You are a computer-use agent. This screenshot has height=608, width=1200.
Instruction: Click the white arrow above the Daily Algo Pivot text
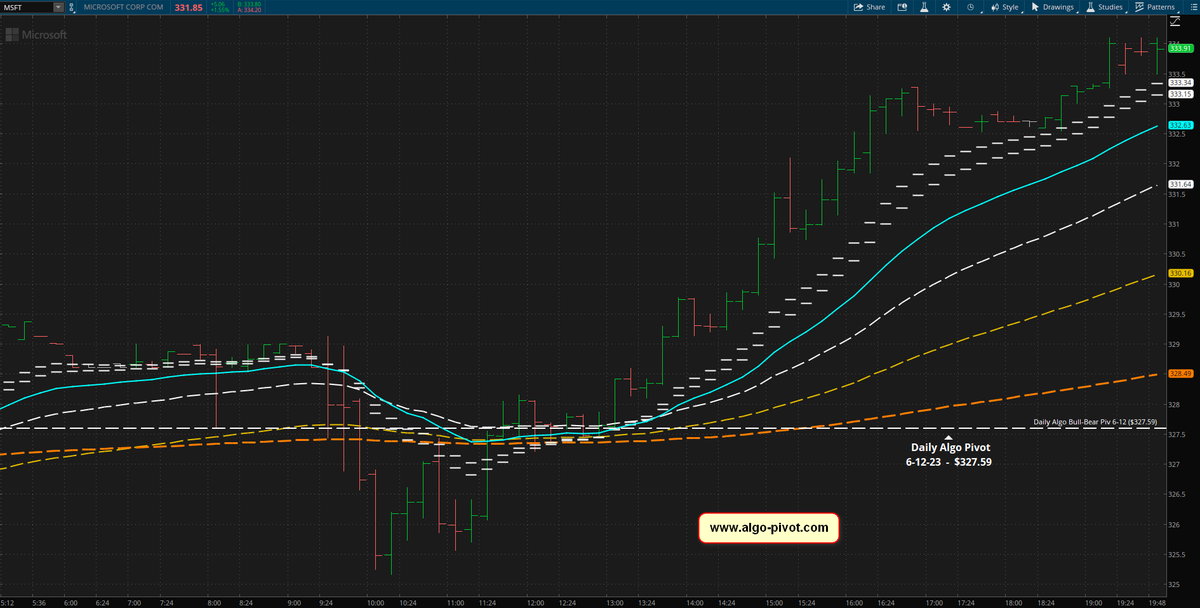[x=948, y=435]
